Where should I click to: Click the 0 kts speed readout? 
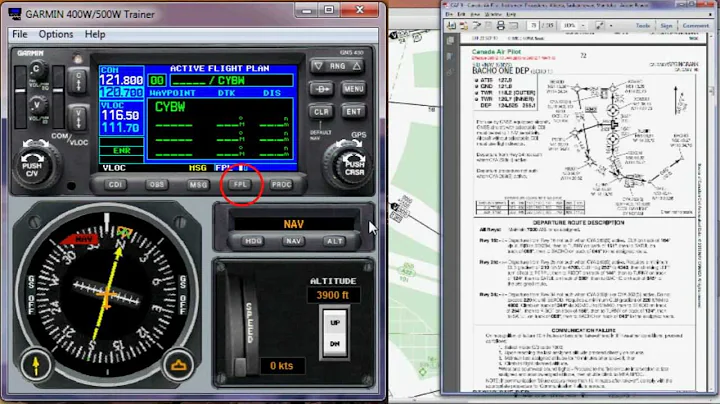click(x=281, y=365)
